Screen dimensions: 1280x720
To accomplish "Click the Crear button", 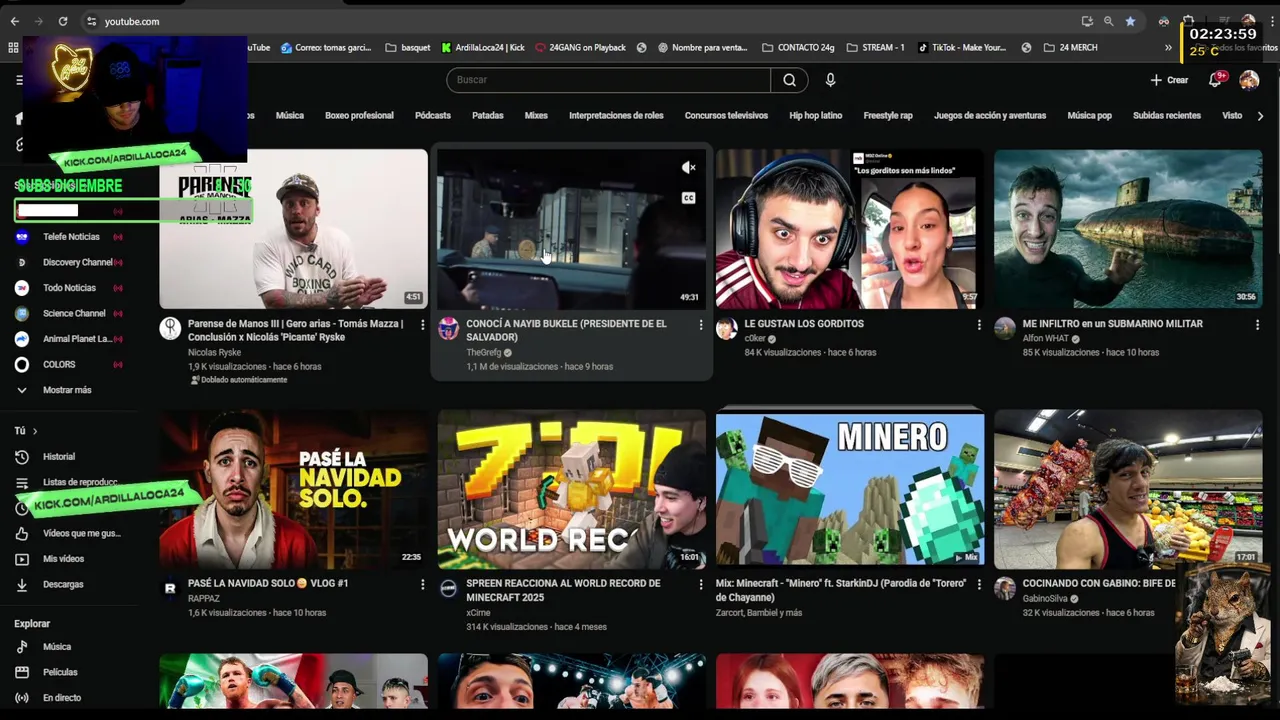I will pos(1169,80).
